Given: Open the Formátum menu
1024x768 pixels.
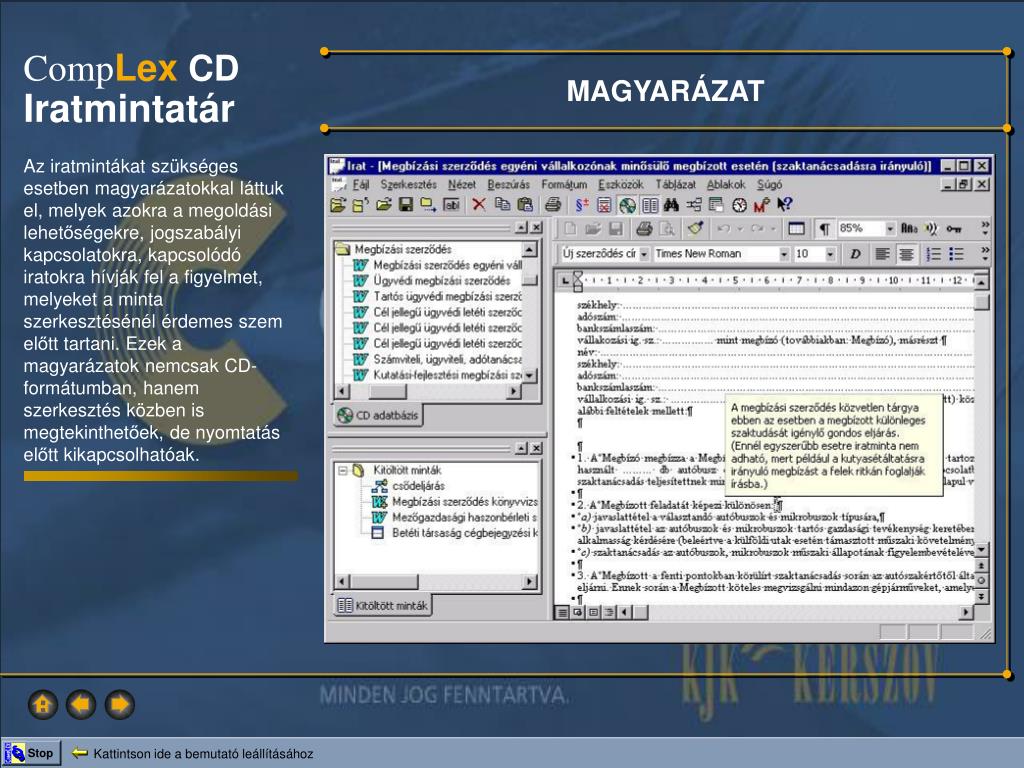Looking at the screenshot, I should [x=564, y=185].
